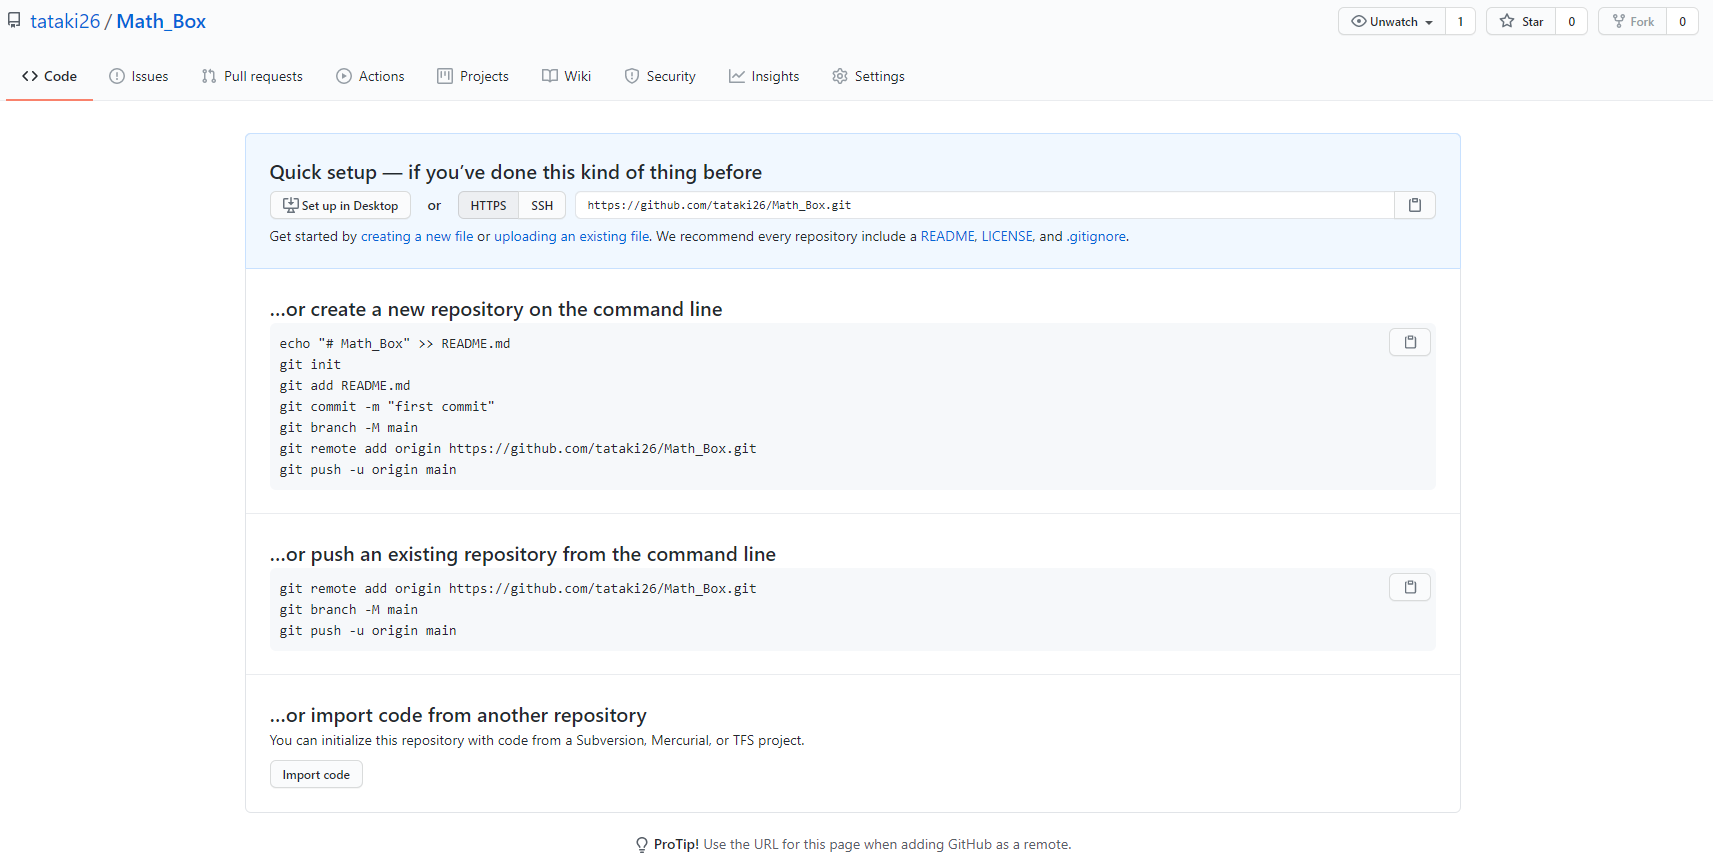This screenshot has width=1713, height=865.
Task: Switch clone URL to SSH
Action: point(542,205)
